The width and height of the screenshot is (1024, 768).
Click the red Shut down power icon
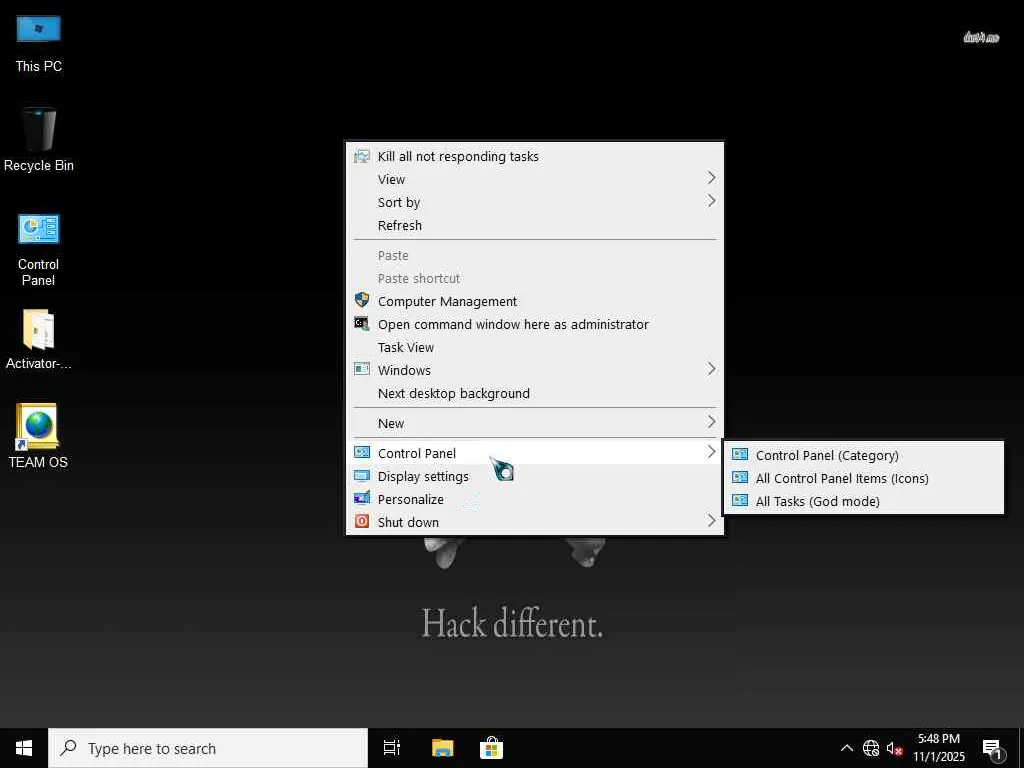point(362,521)
